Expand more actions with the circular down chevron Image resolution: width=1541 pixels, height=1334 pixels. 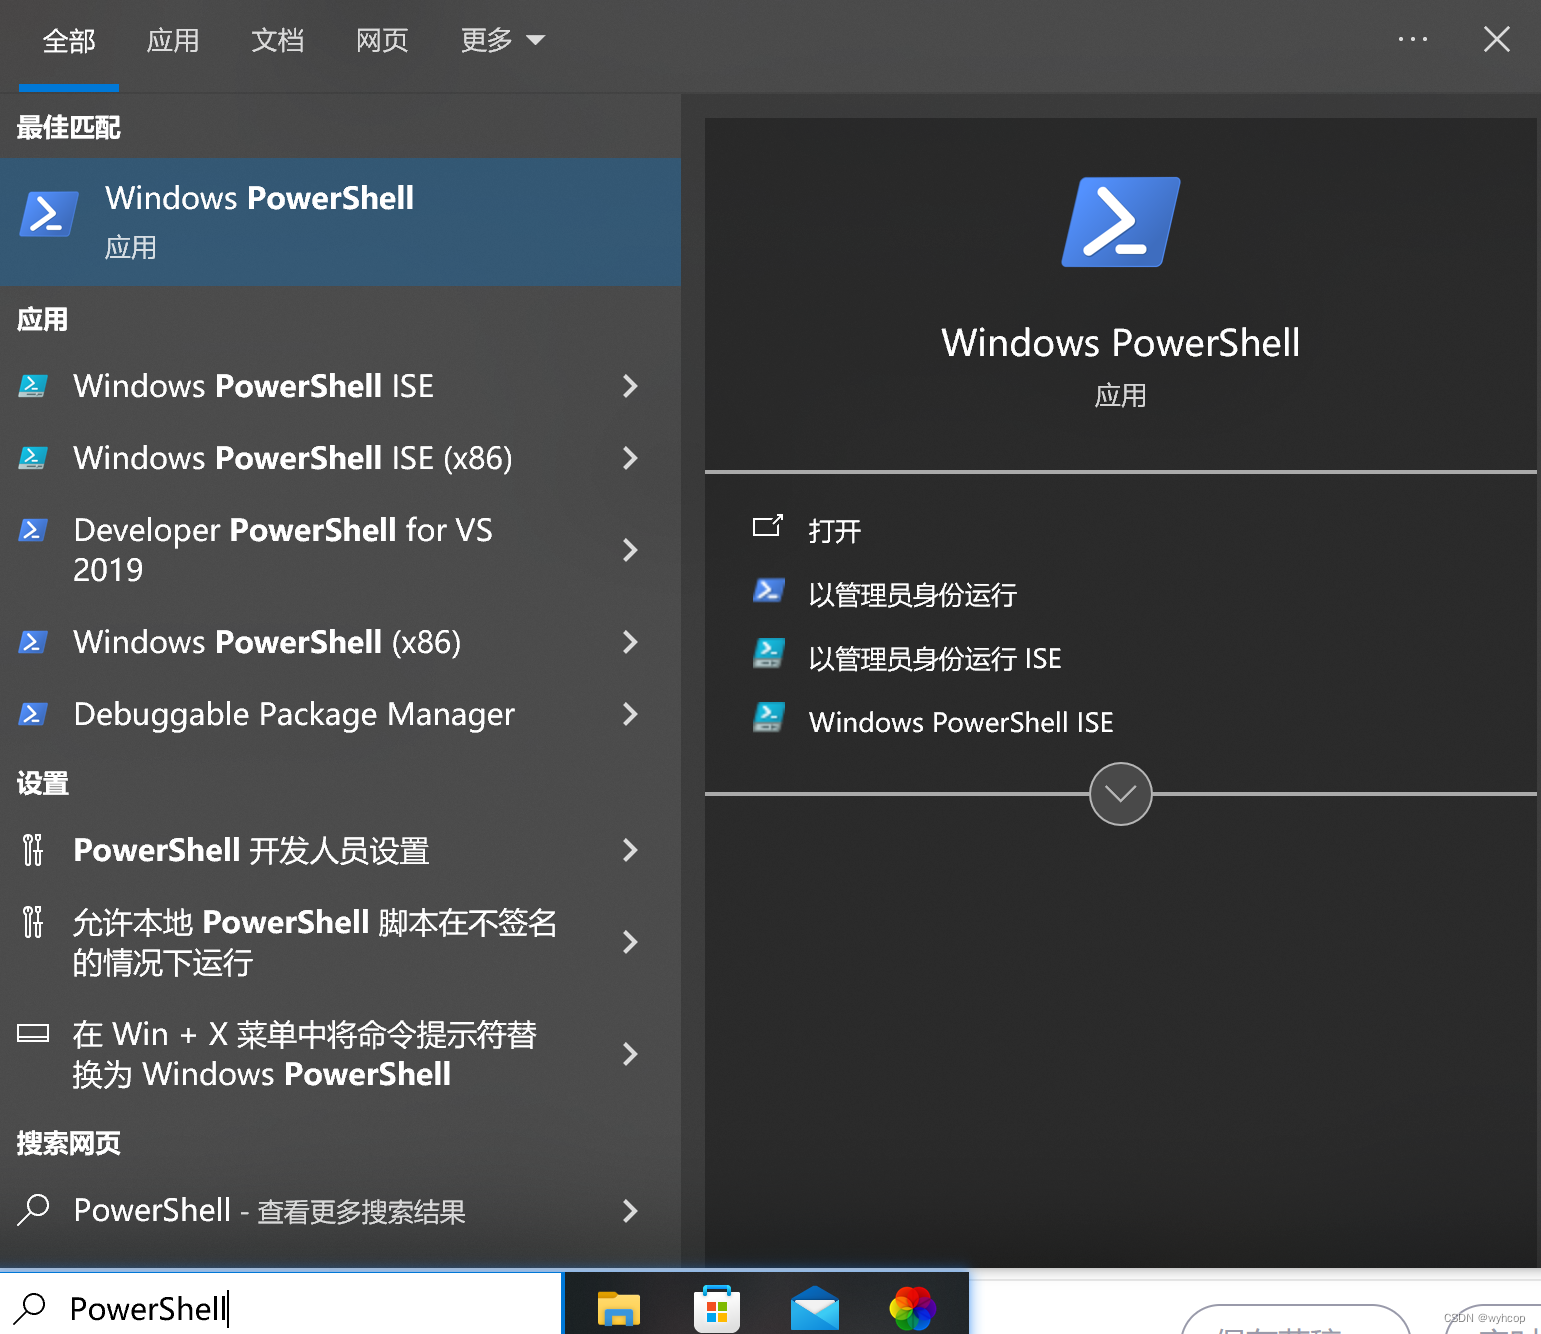click(x=1120, y=794)
